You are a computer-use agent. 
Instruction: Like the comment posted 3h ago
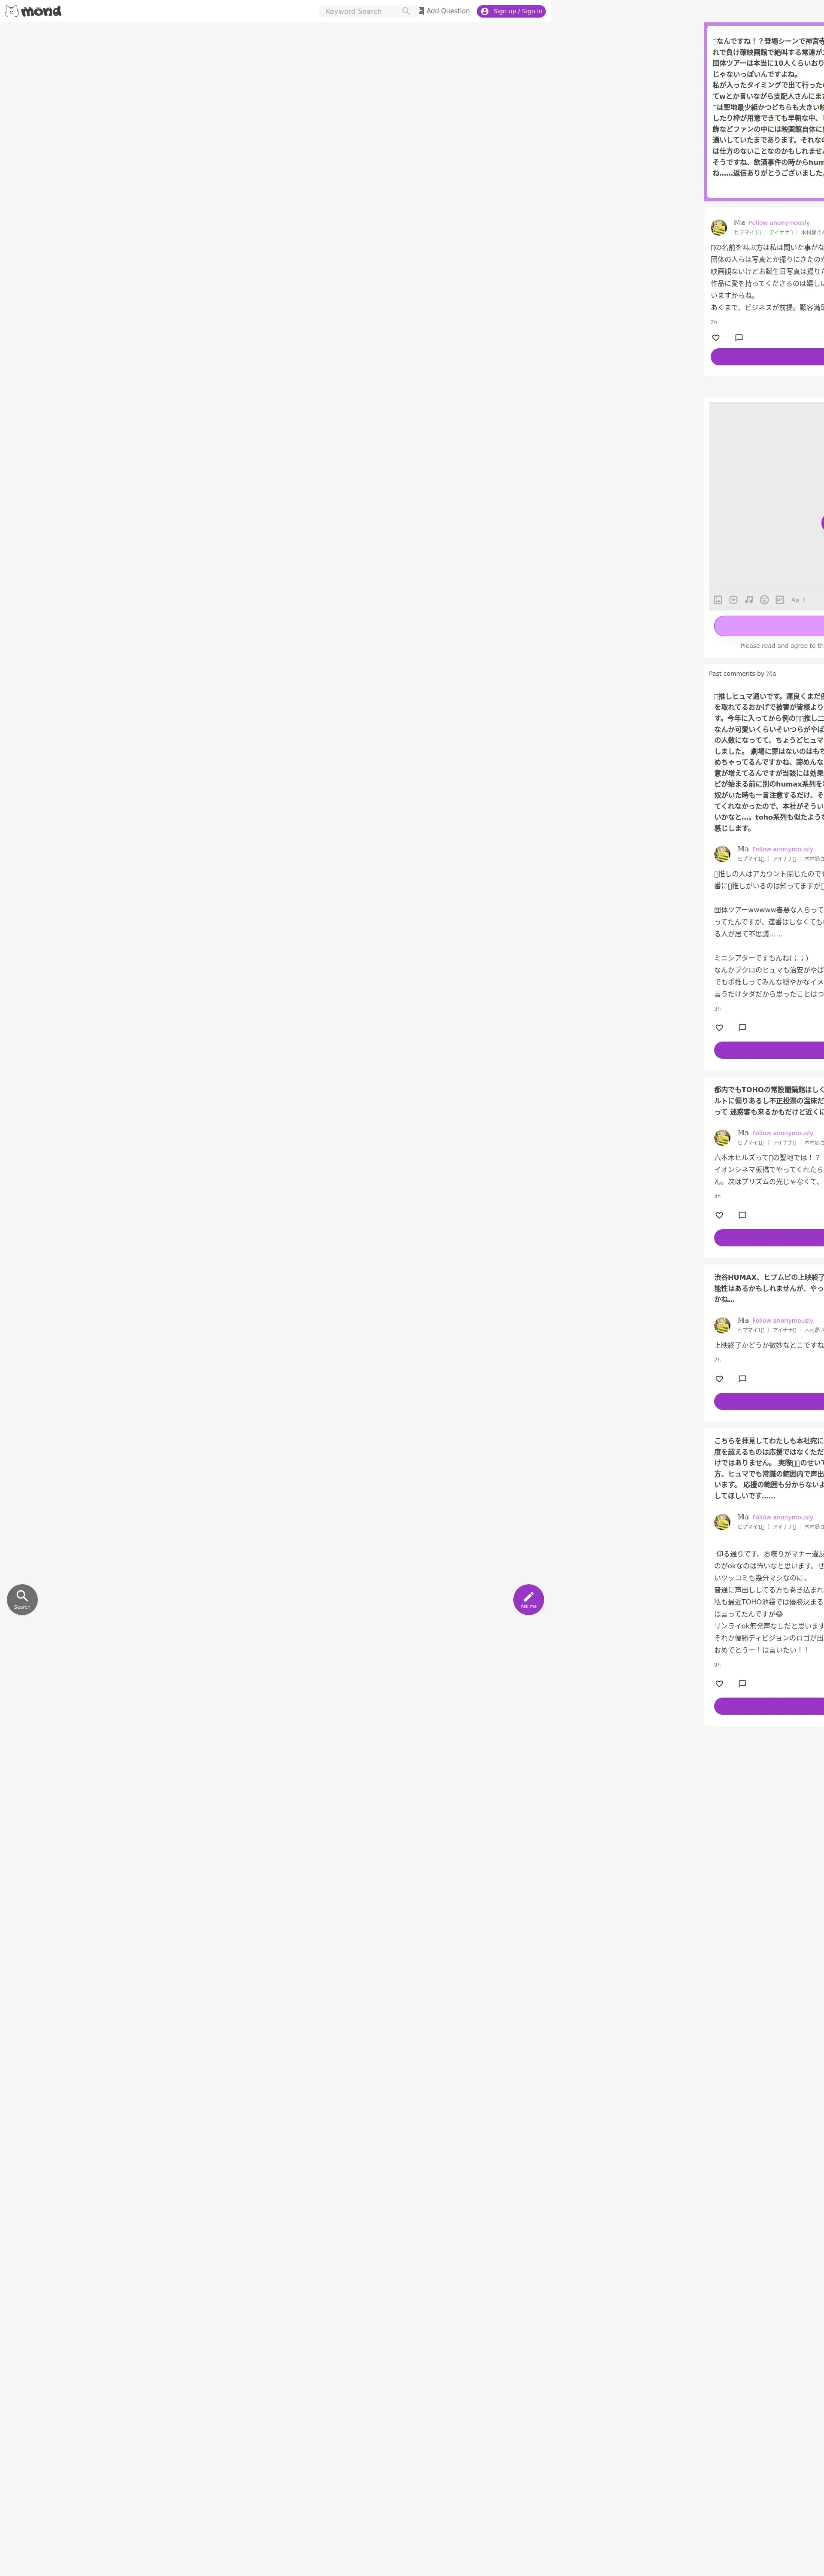(x=719, y=1028)
